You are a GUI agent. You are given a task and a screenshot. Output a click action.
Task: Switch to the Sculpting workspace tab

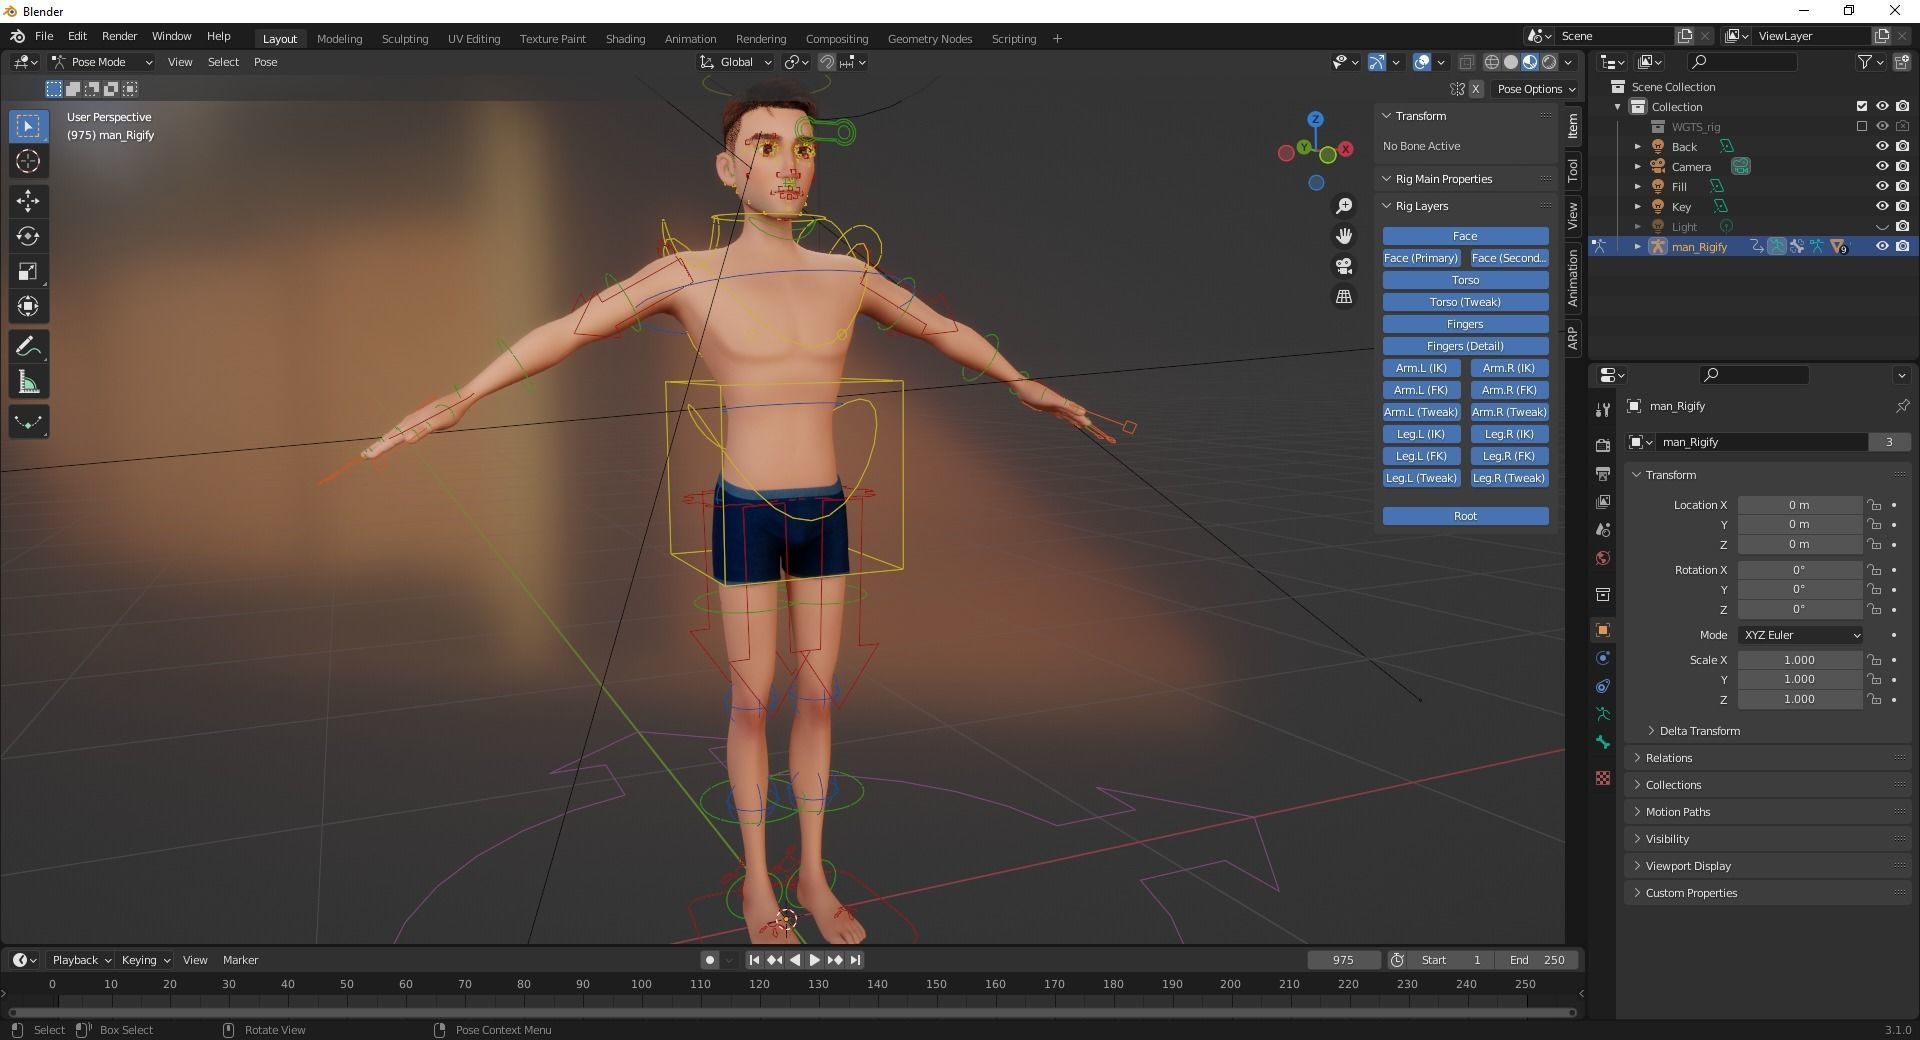[x=405, y=39]
